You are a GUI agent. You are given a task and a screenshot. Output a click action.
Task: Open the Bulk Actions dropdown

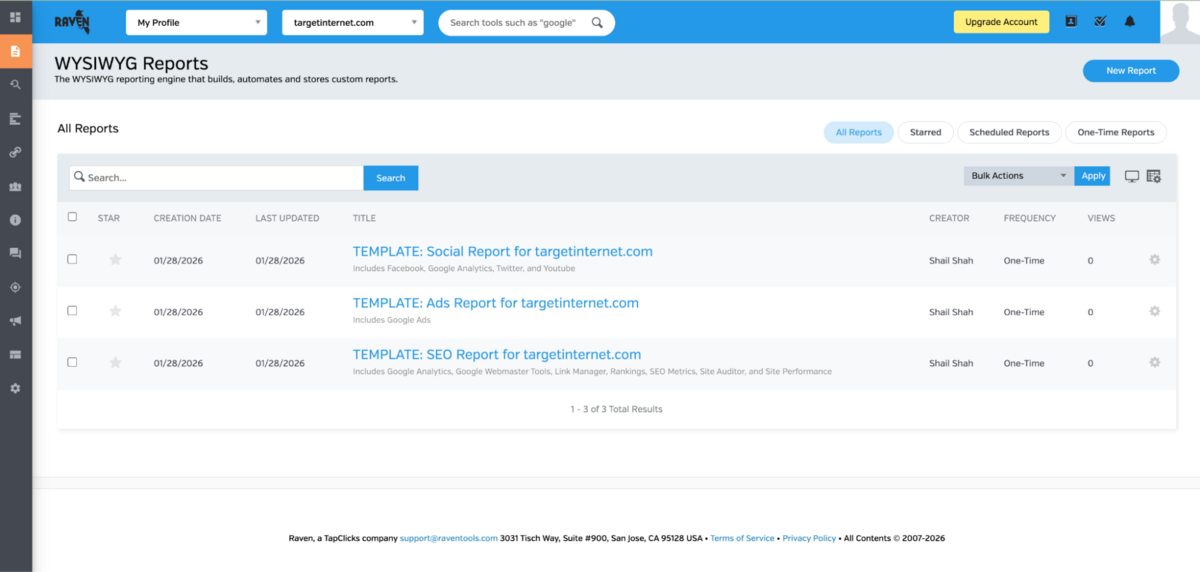1019,176
